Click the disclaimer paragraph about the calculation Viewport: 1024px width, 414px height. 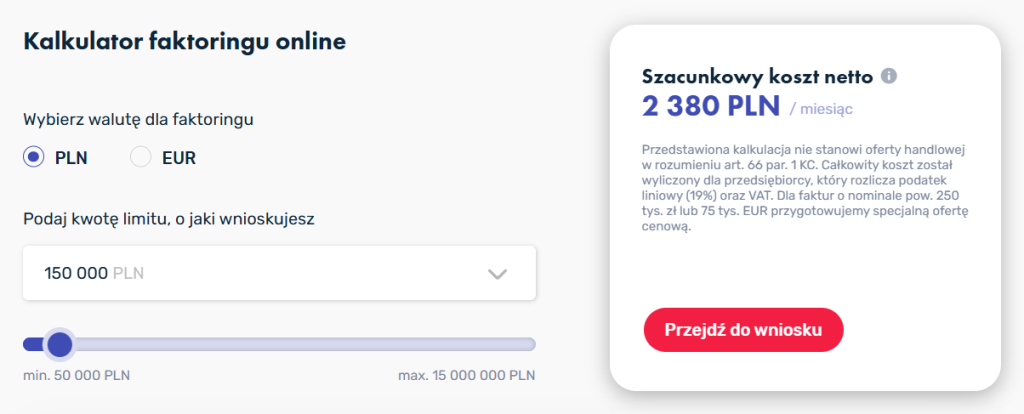click(x=808, y=188)
